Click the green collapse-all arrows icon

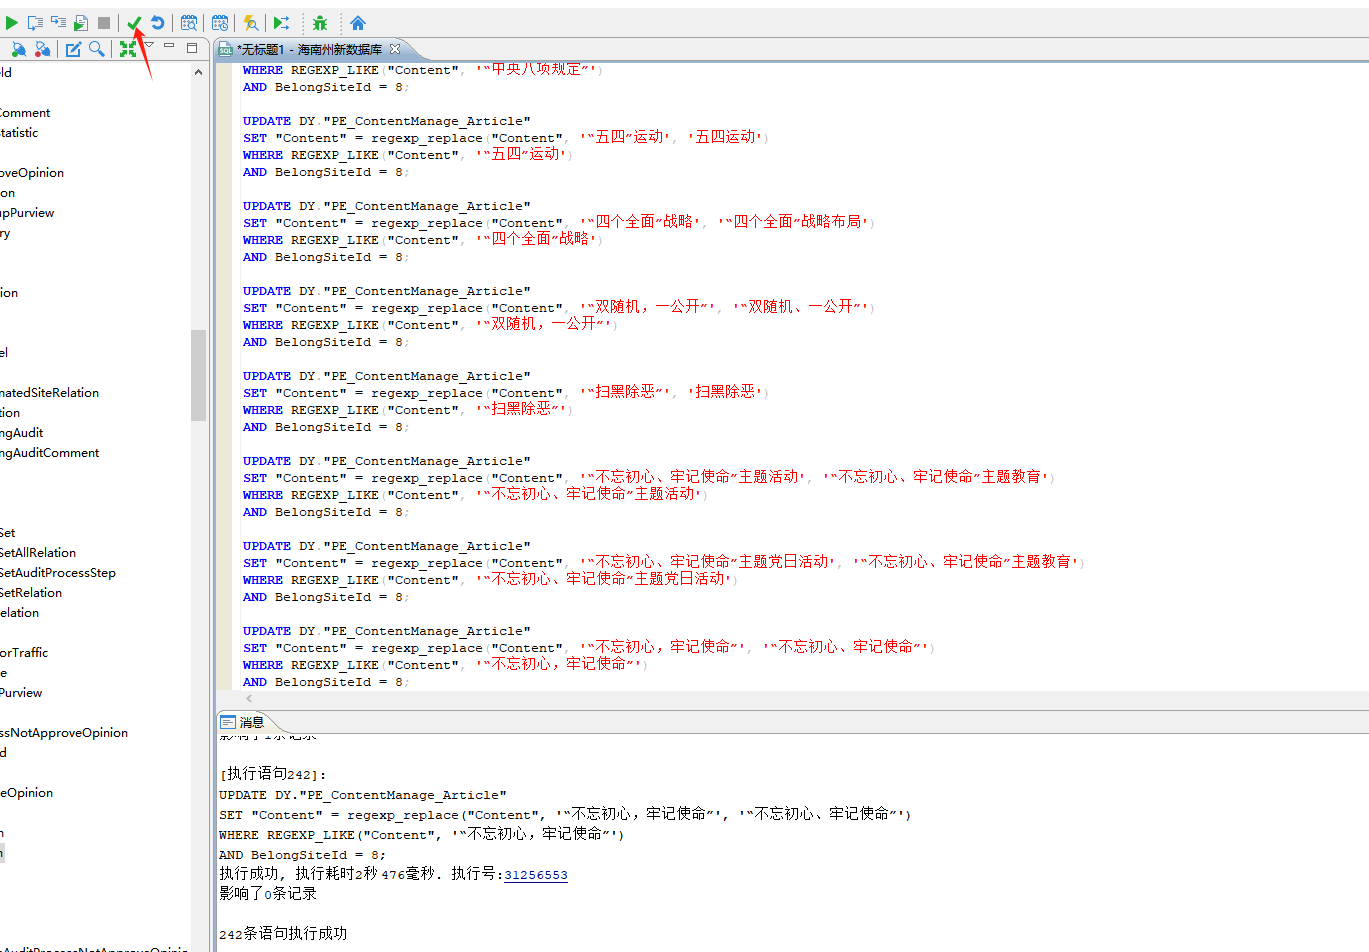click(127, 49)
